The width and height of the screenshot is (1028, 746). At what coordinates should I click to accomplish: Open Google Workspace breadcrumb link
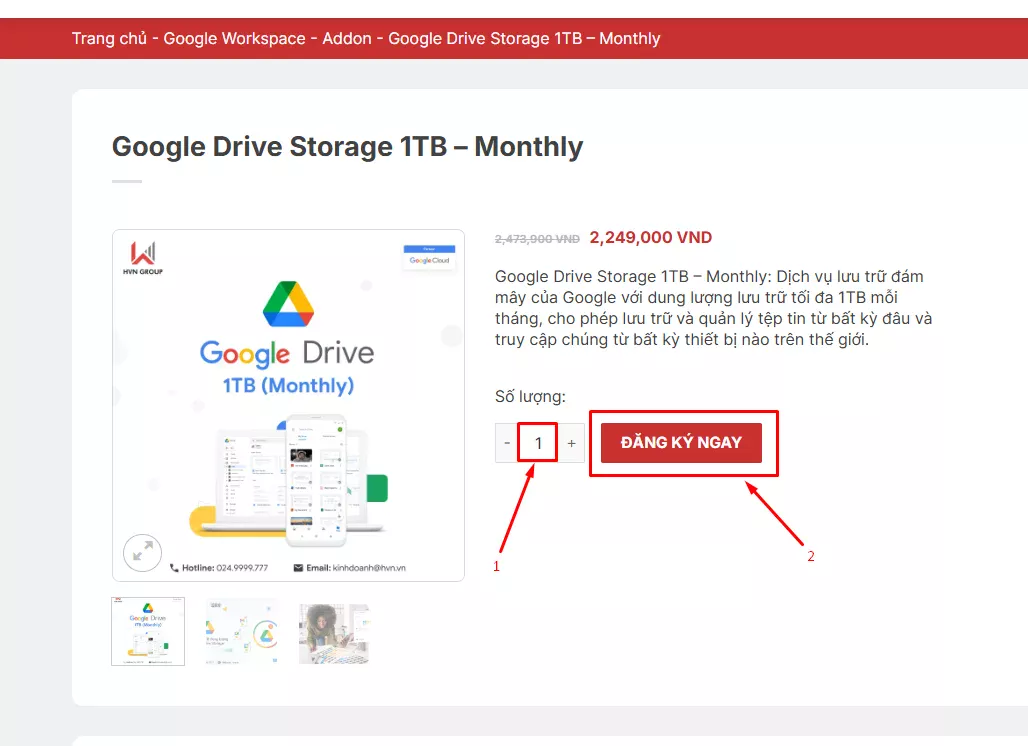point(234,39)
